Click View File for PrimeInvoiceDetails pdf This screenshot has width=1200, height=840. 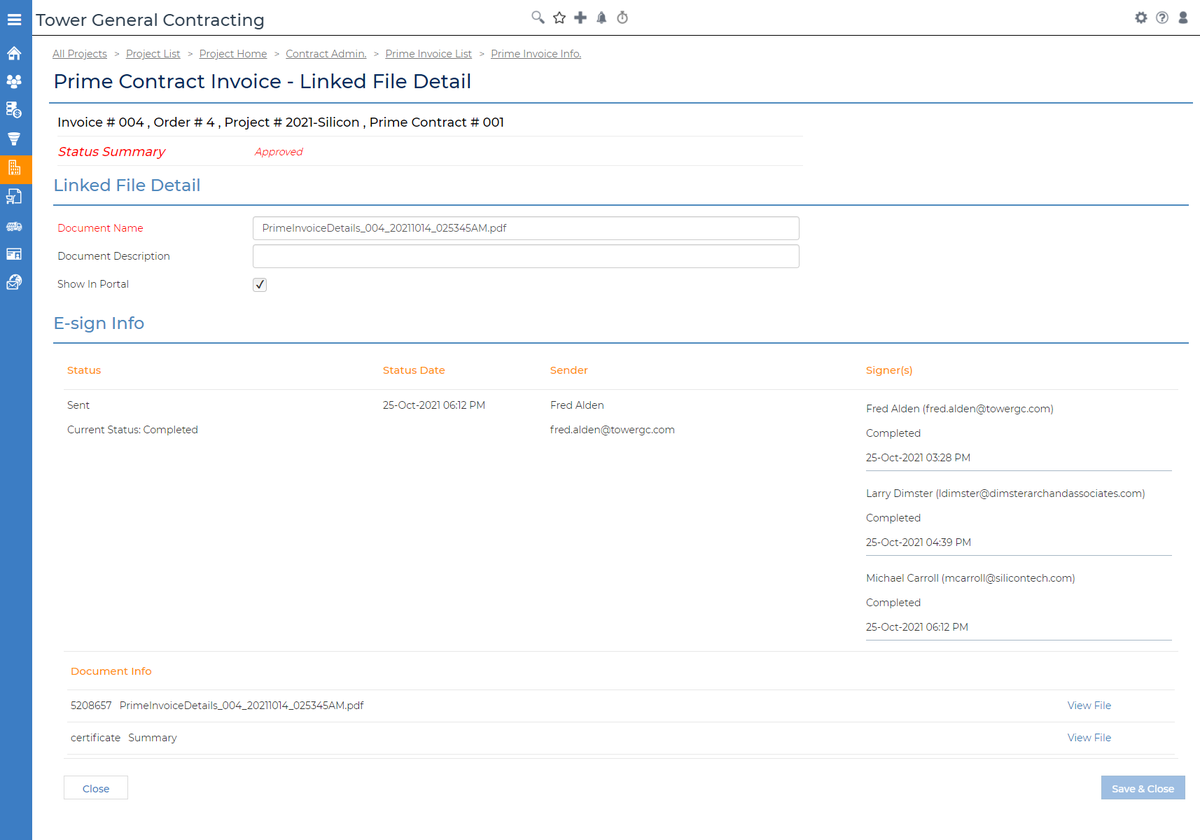click(x=1089, y=706)
